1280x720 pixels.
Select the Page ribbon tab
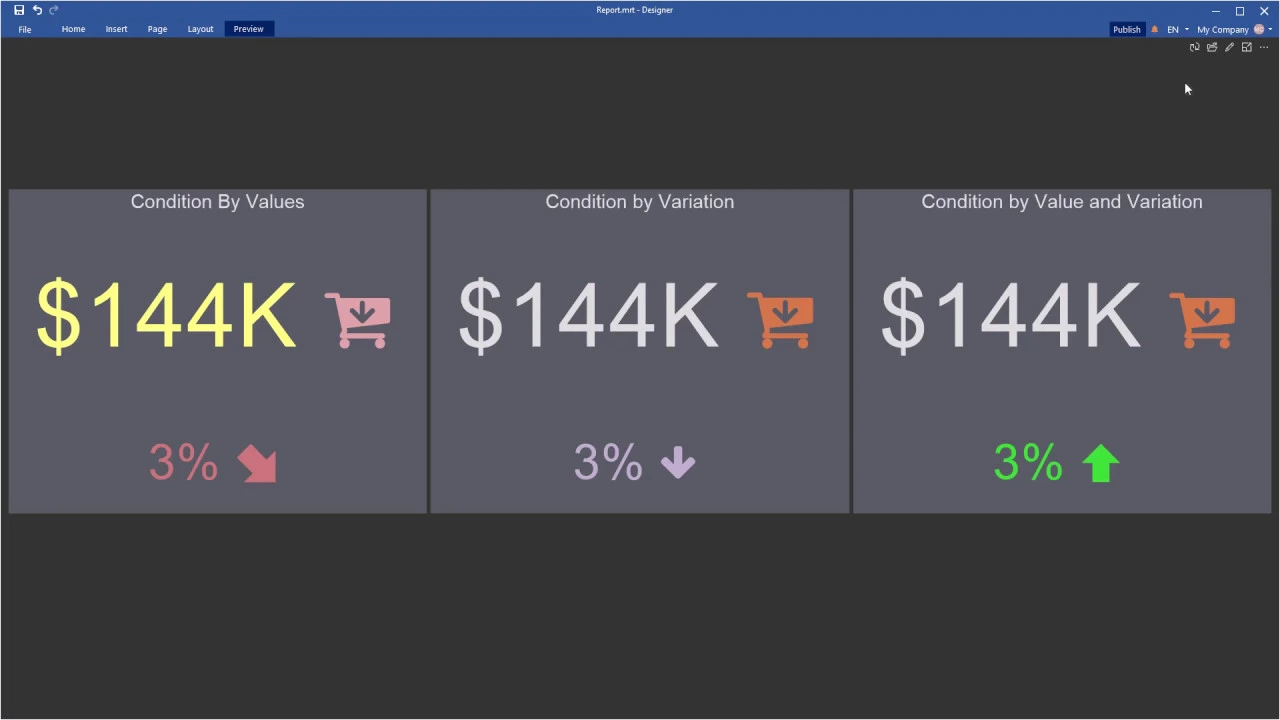pos(157,29)
